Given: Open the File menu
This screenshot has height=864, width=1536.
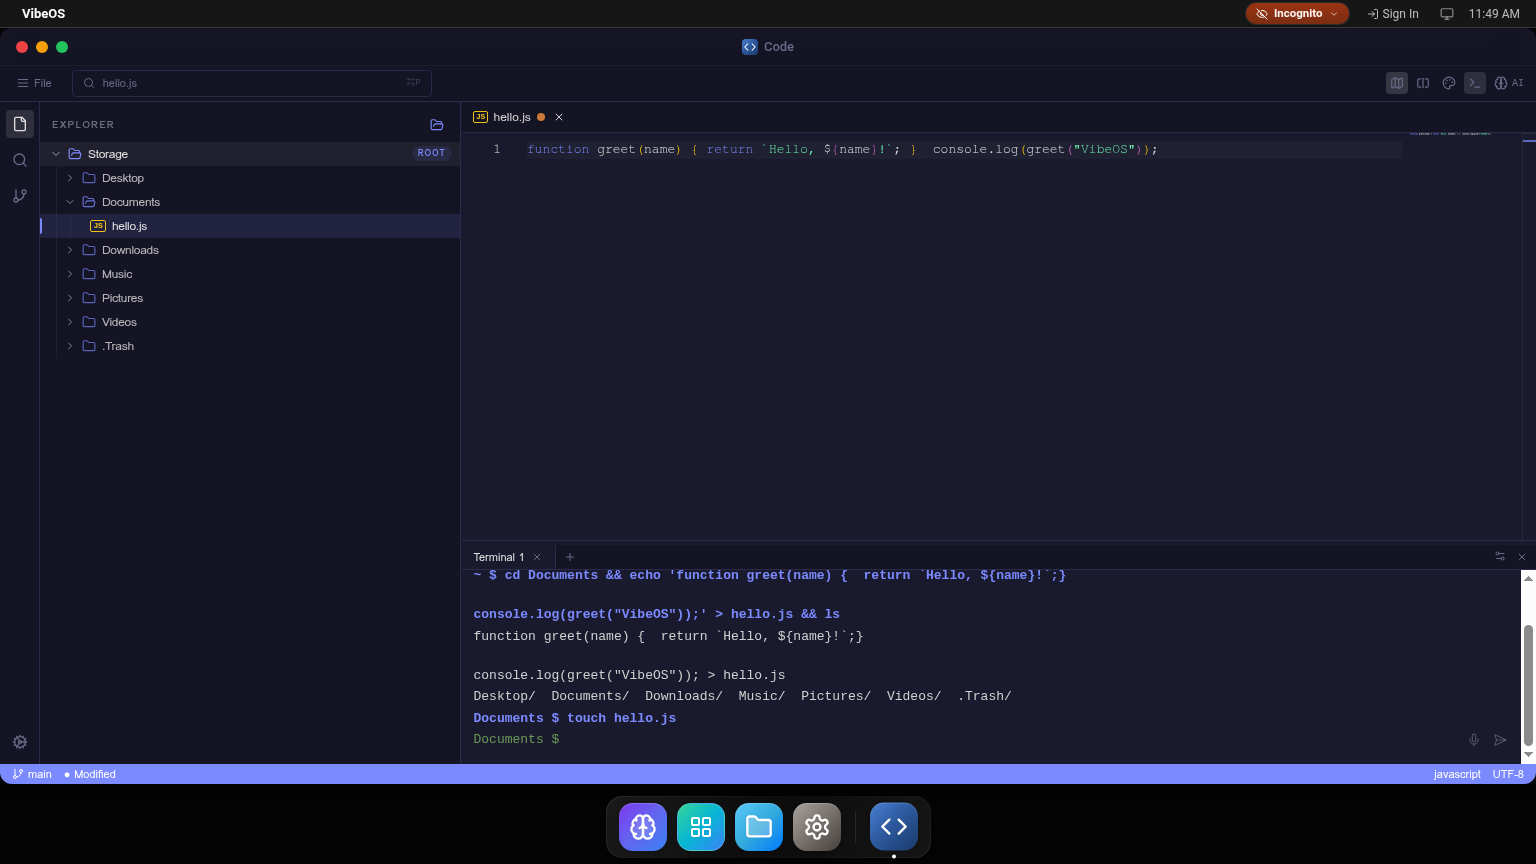Looking at the screenshot, I should point(34,83).
